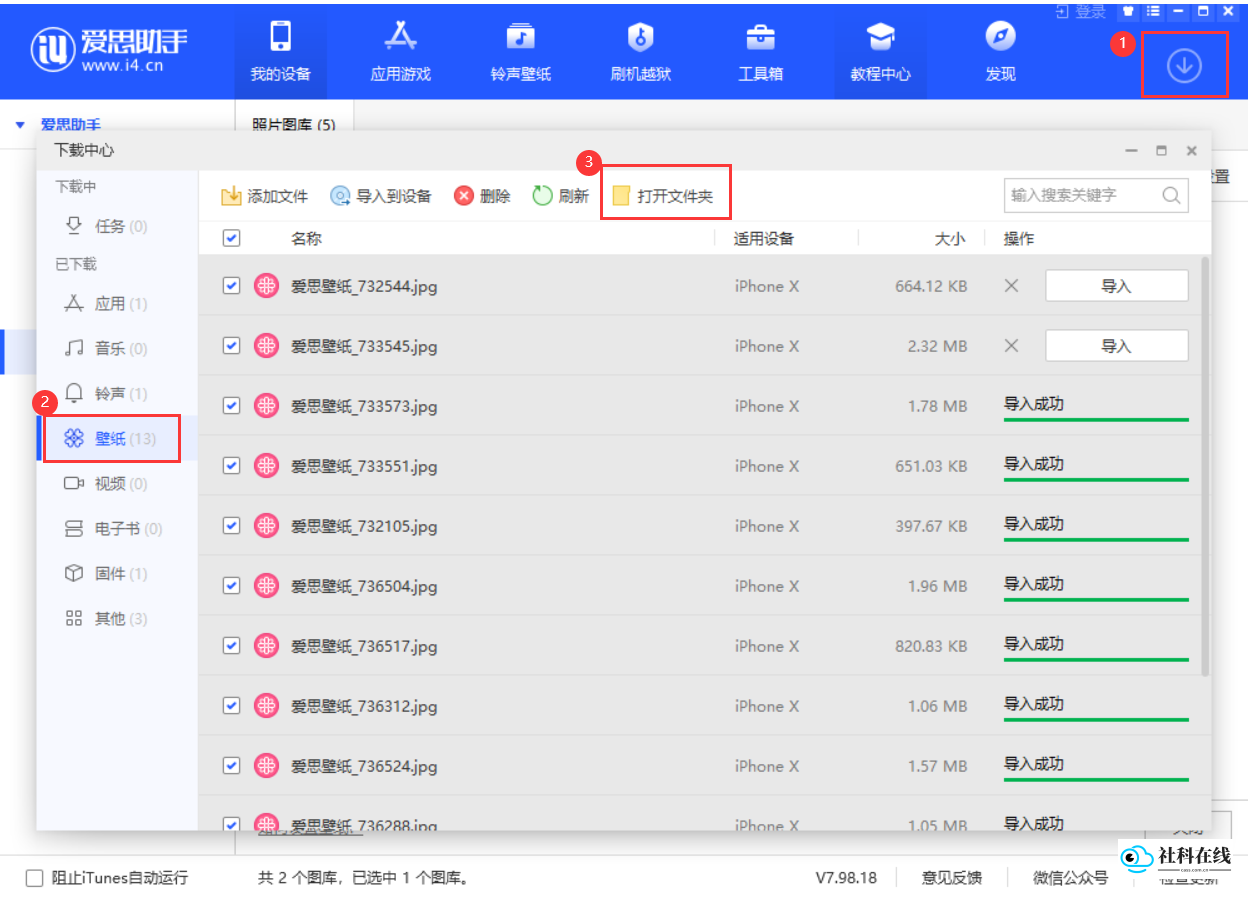Select 铃声 (1) category in sidebar
This screenshot has height=897, width=1248.
(117, 394)
